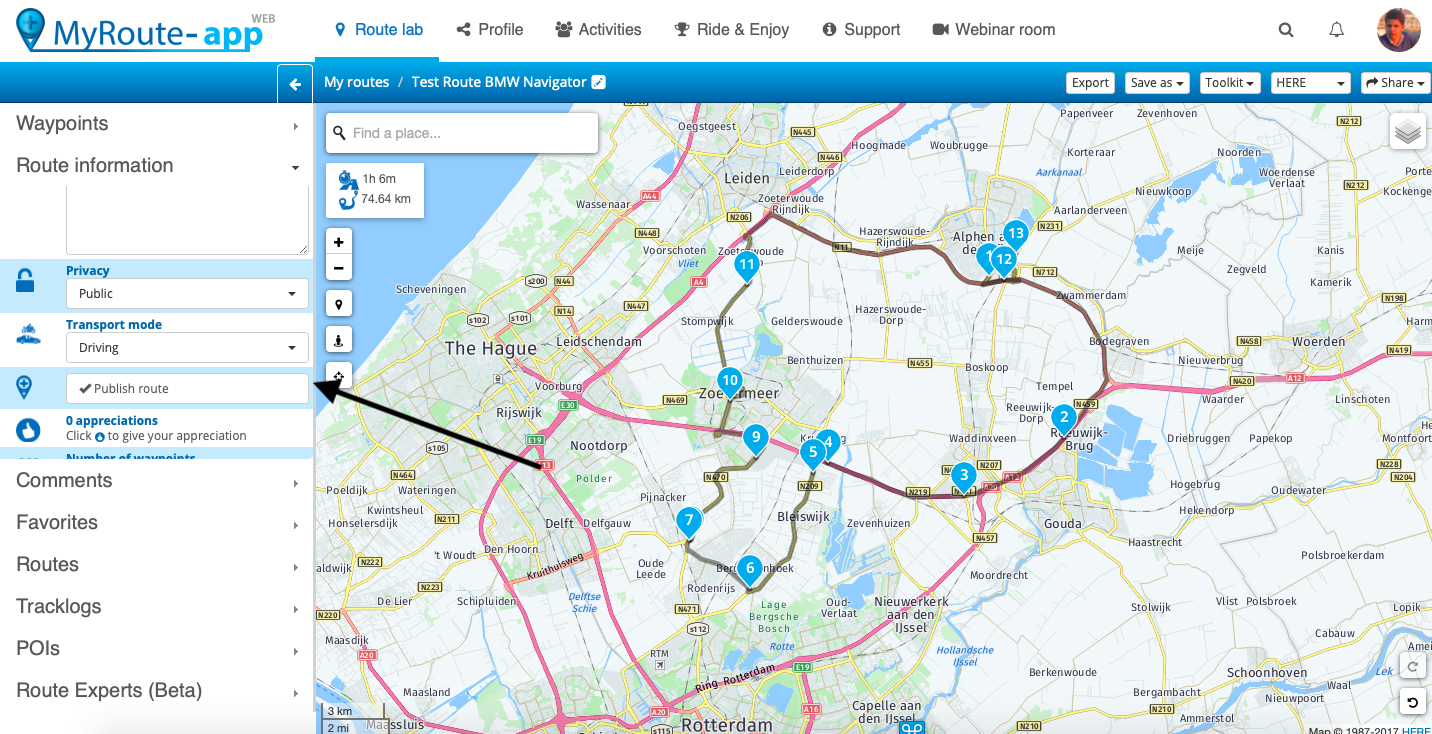
Task: Go to My routes breadcrumb
Action: (357, 82)
